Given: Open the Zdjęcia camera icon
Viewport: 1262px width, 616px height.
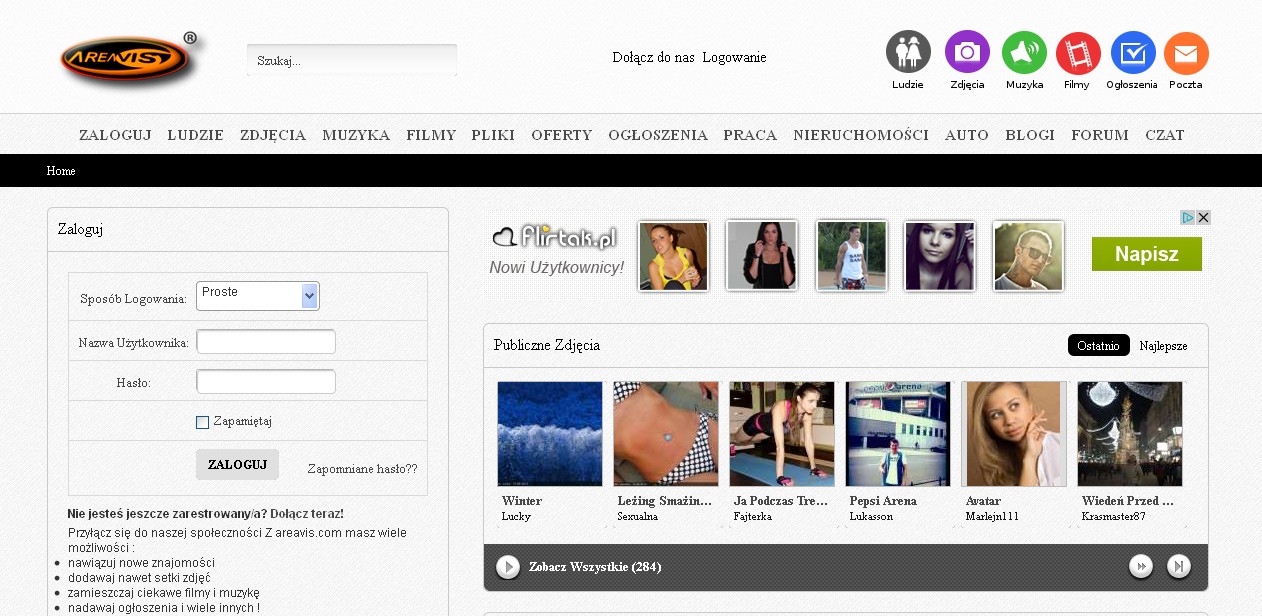Looking at the screenshot, I should pos(967,52).
